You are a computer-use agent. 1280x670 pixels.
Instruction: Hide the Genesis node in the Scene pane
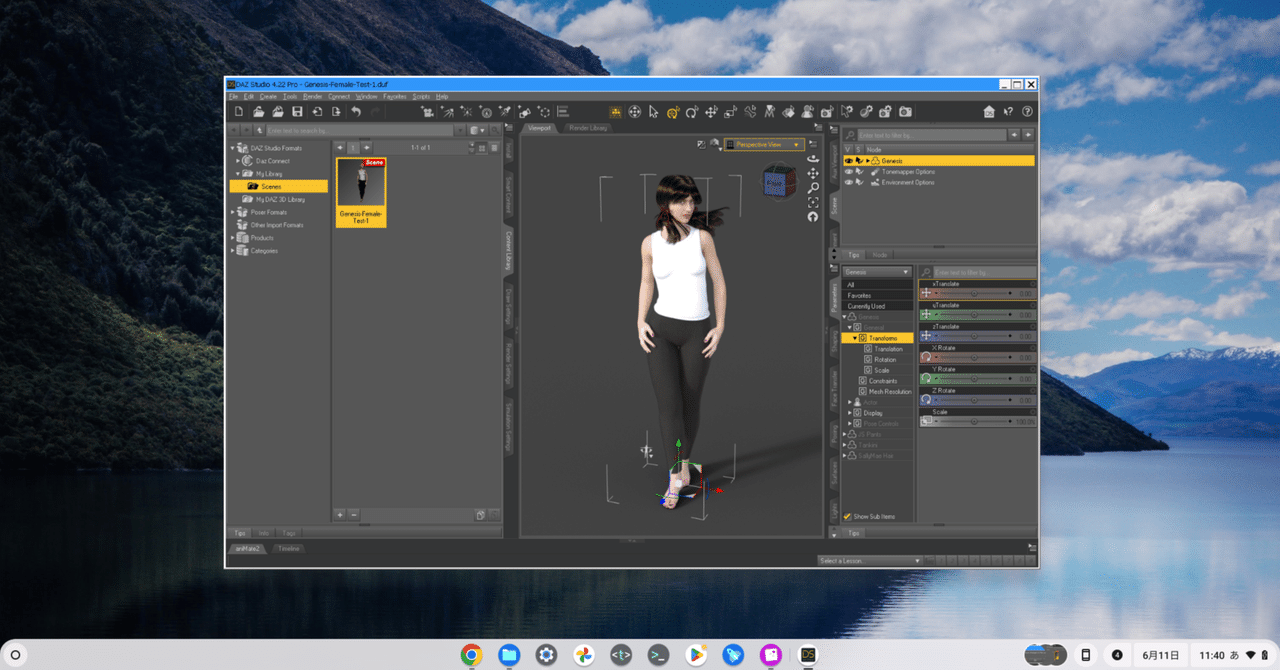[x=850, y=160]
